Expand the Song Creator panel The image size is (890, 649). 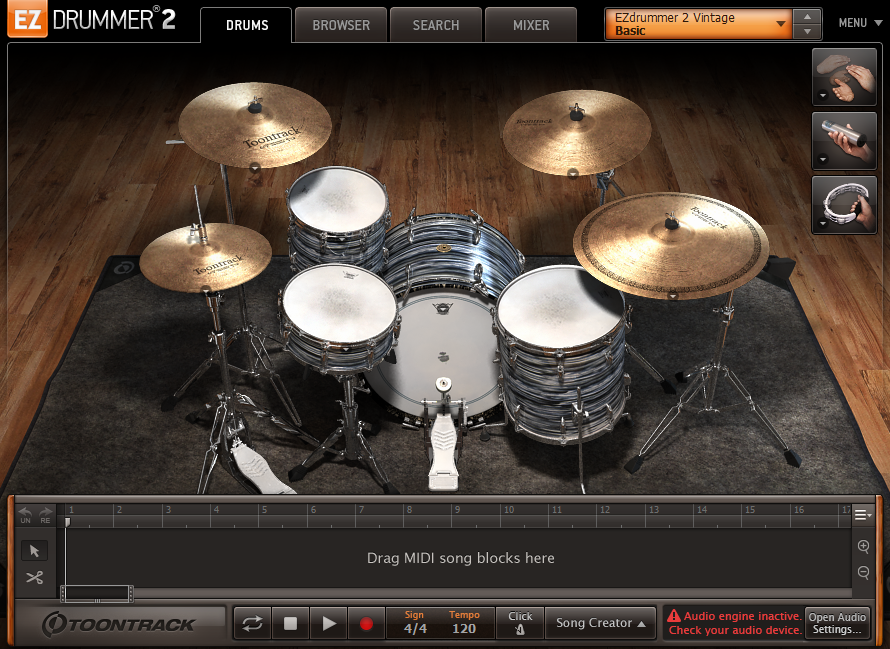coord(600,623)
